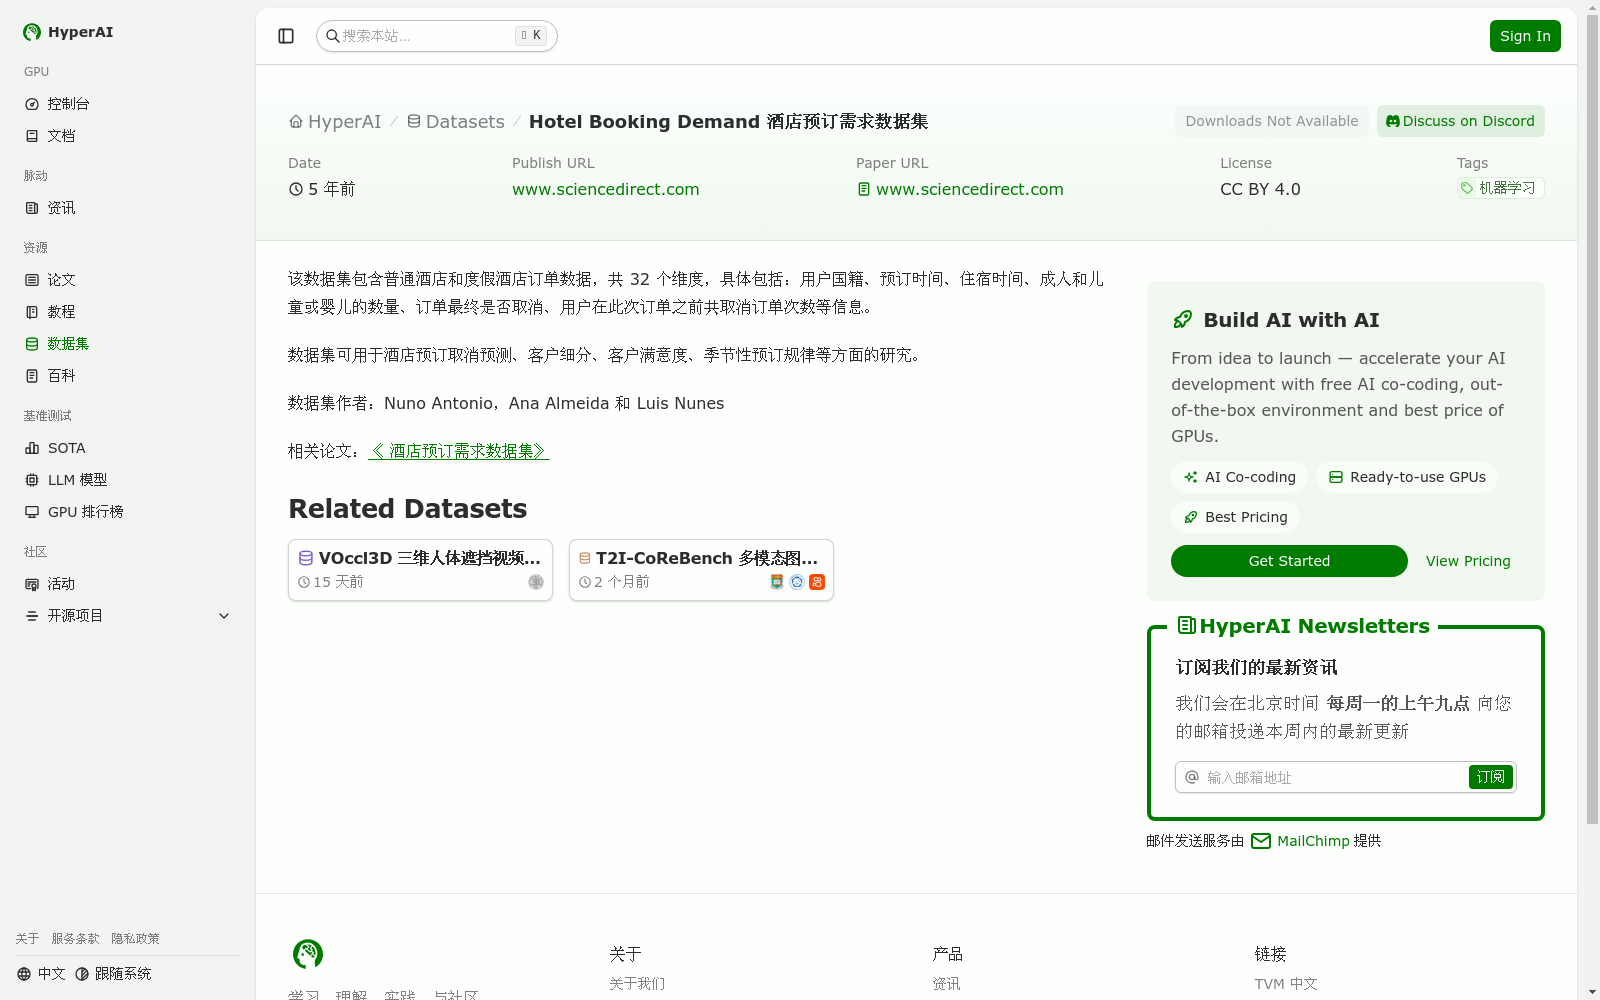The image size is (1600, 1000).
Task: Click the 订阅 subscribe button
Action: click(x=1490, y=777)
